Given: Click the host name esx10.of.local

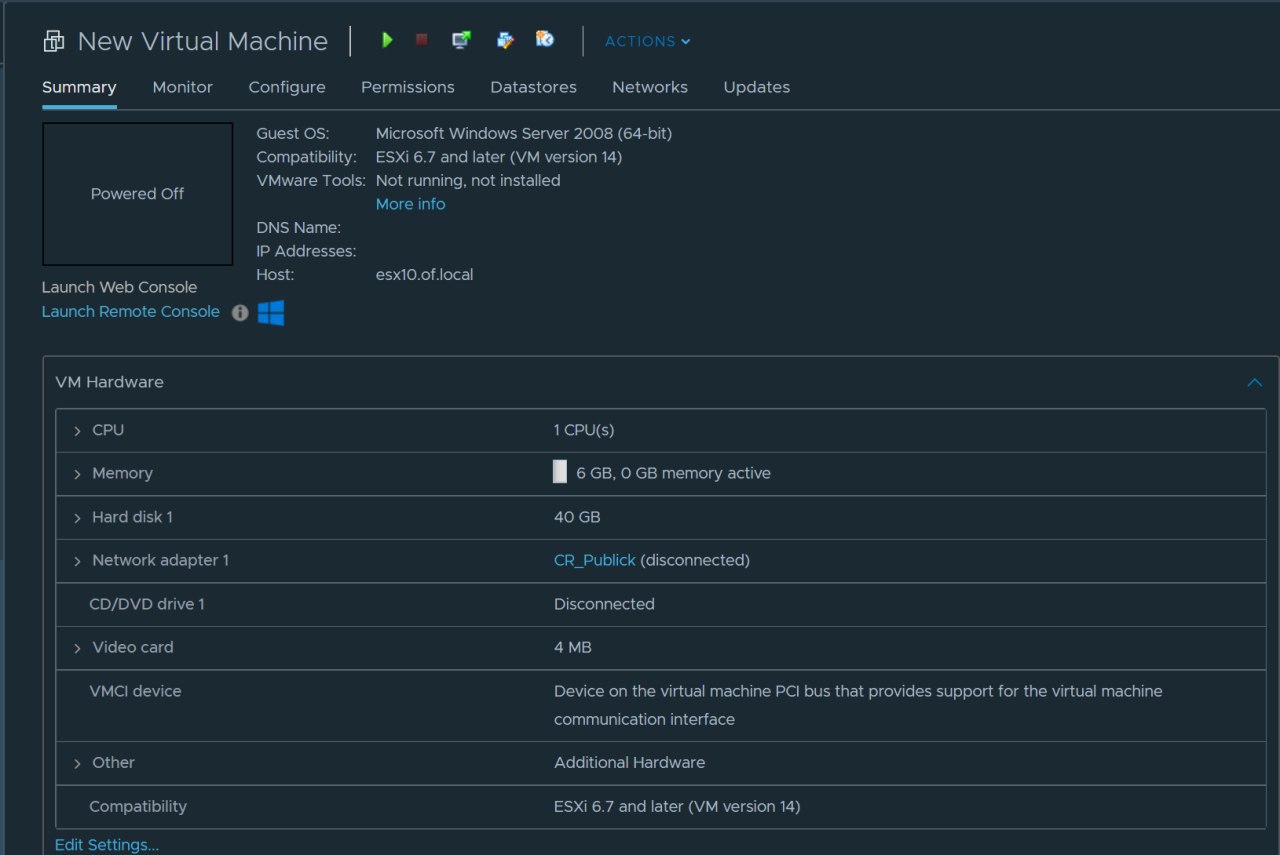Looking at the screenshot, I should (425, 274).
